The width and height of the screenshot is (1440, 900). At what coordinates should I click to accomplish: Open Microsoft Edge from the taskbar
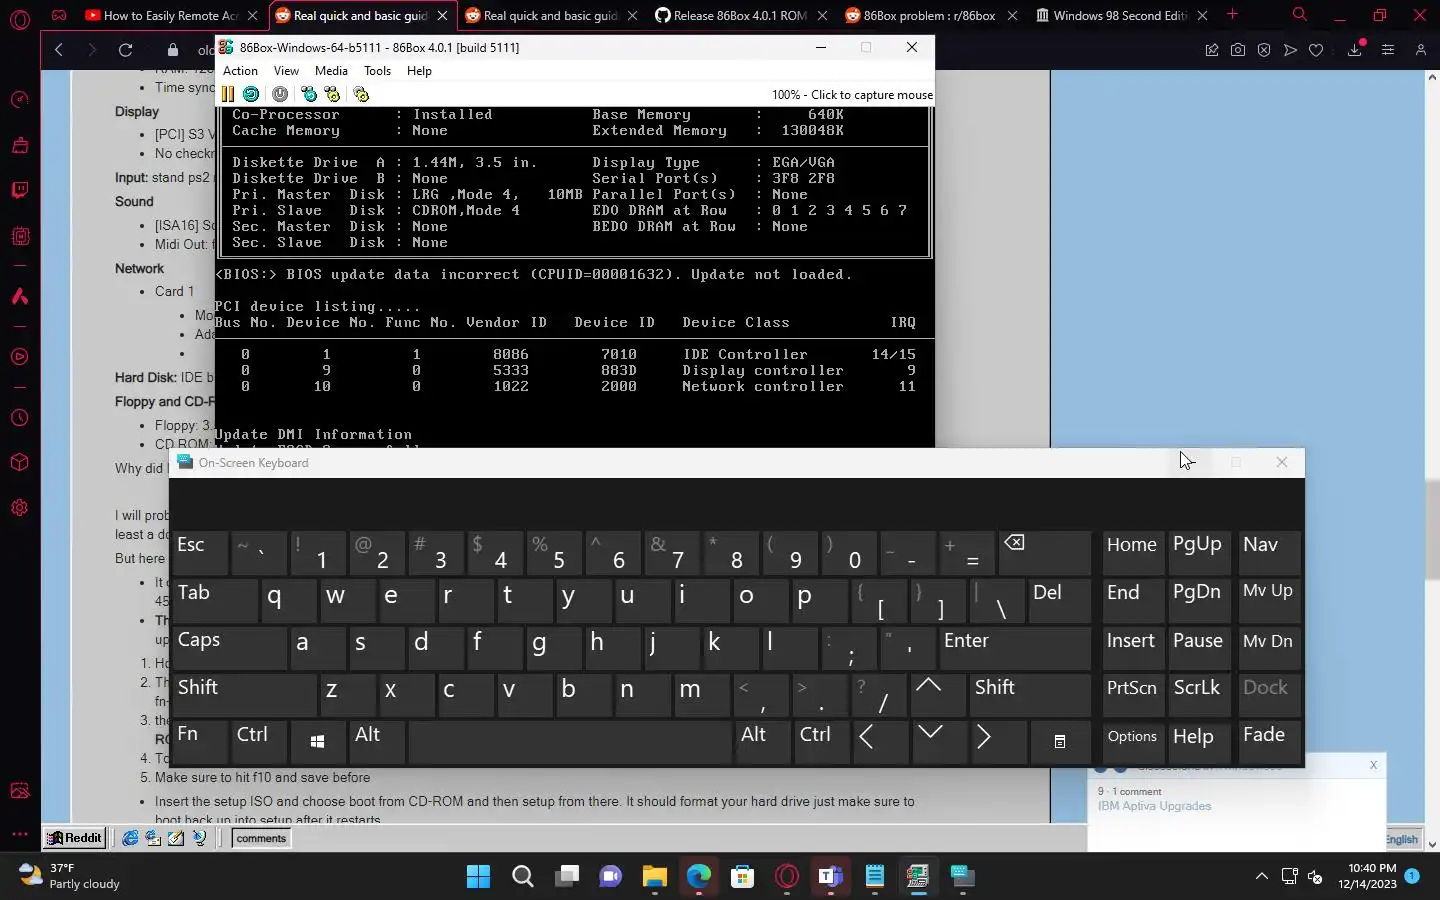[698, 877]
